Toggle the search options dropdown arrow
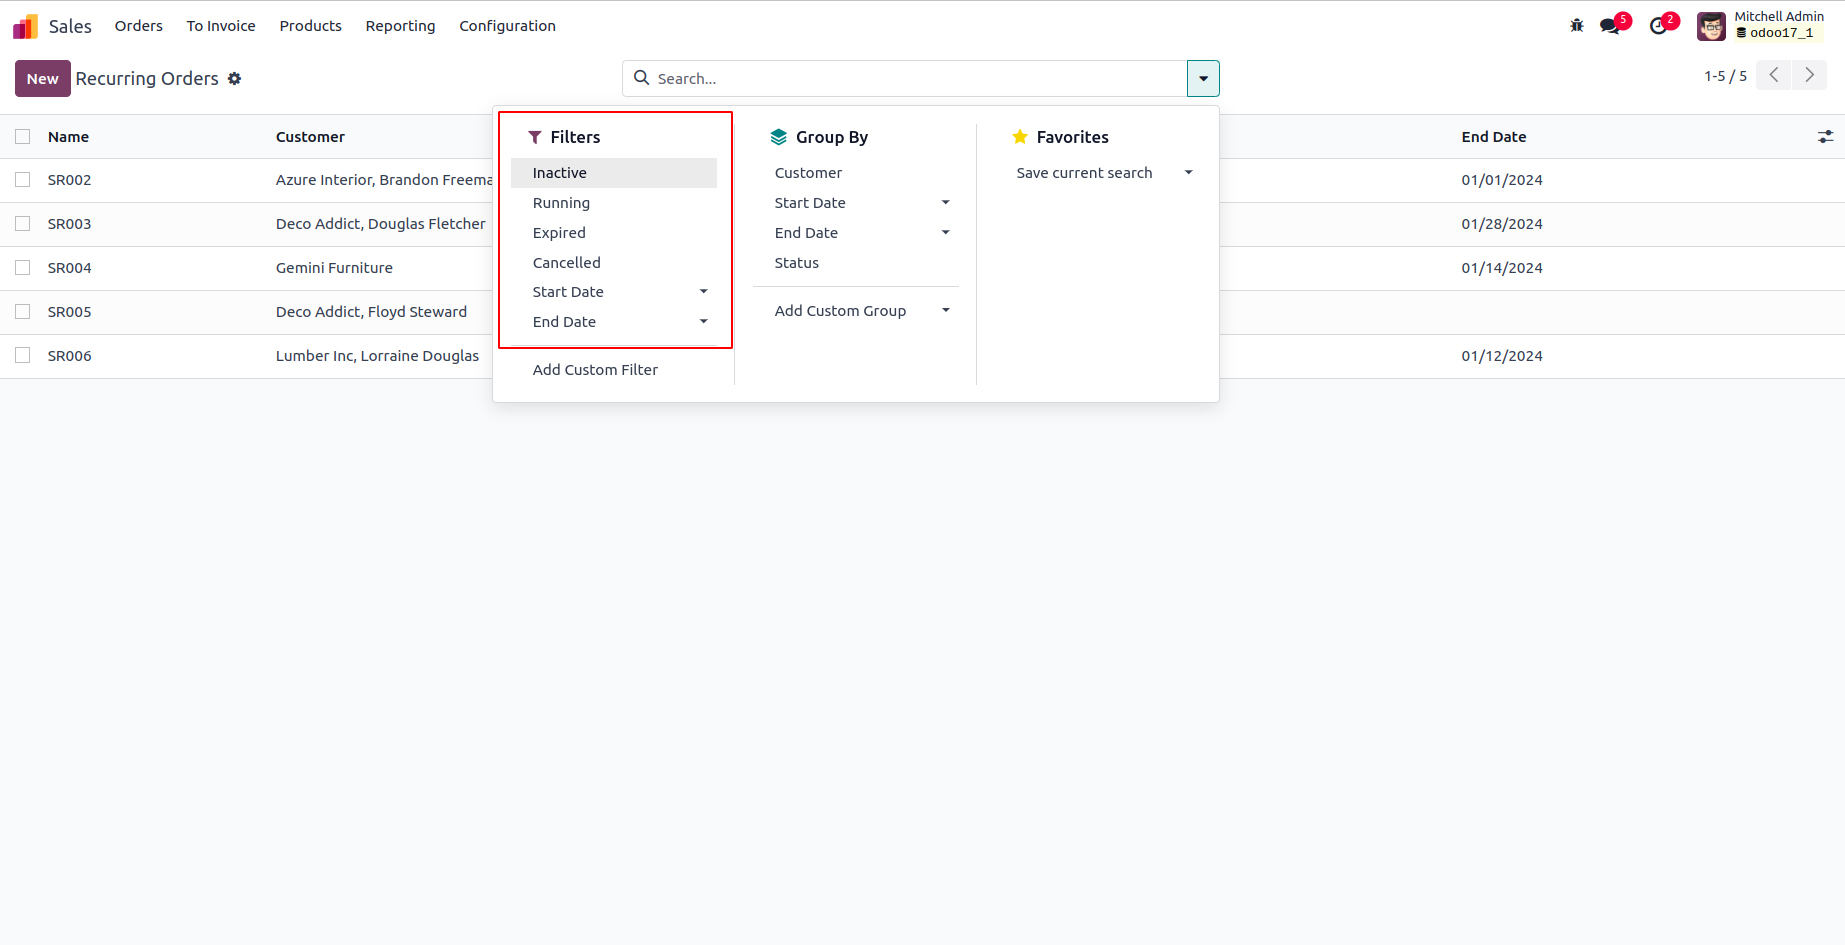 tap(1203, 78)
